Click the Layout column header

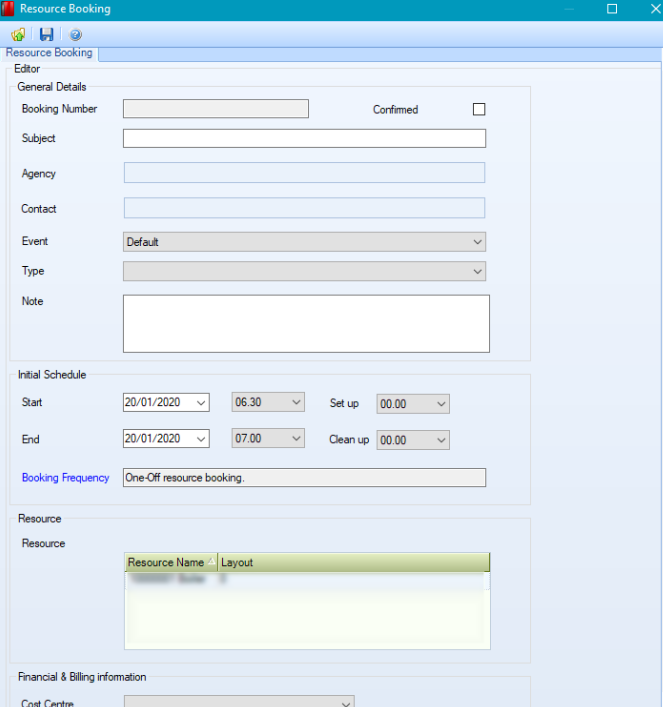tap(237, 562)
